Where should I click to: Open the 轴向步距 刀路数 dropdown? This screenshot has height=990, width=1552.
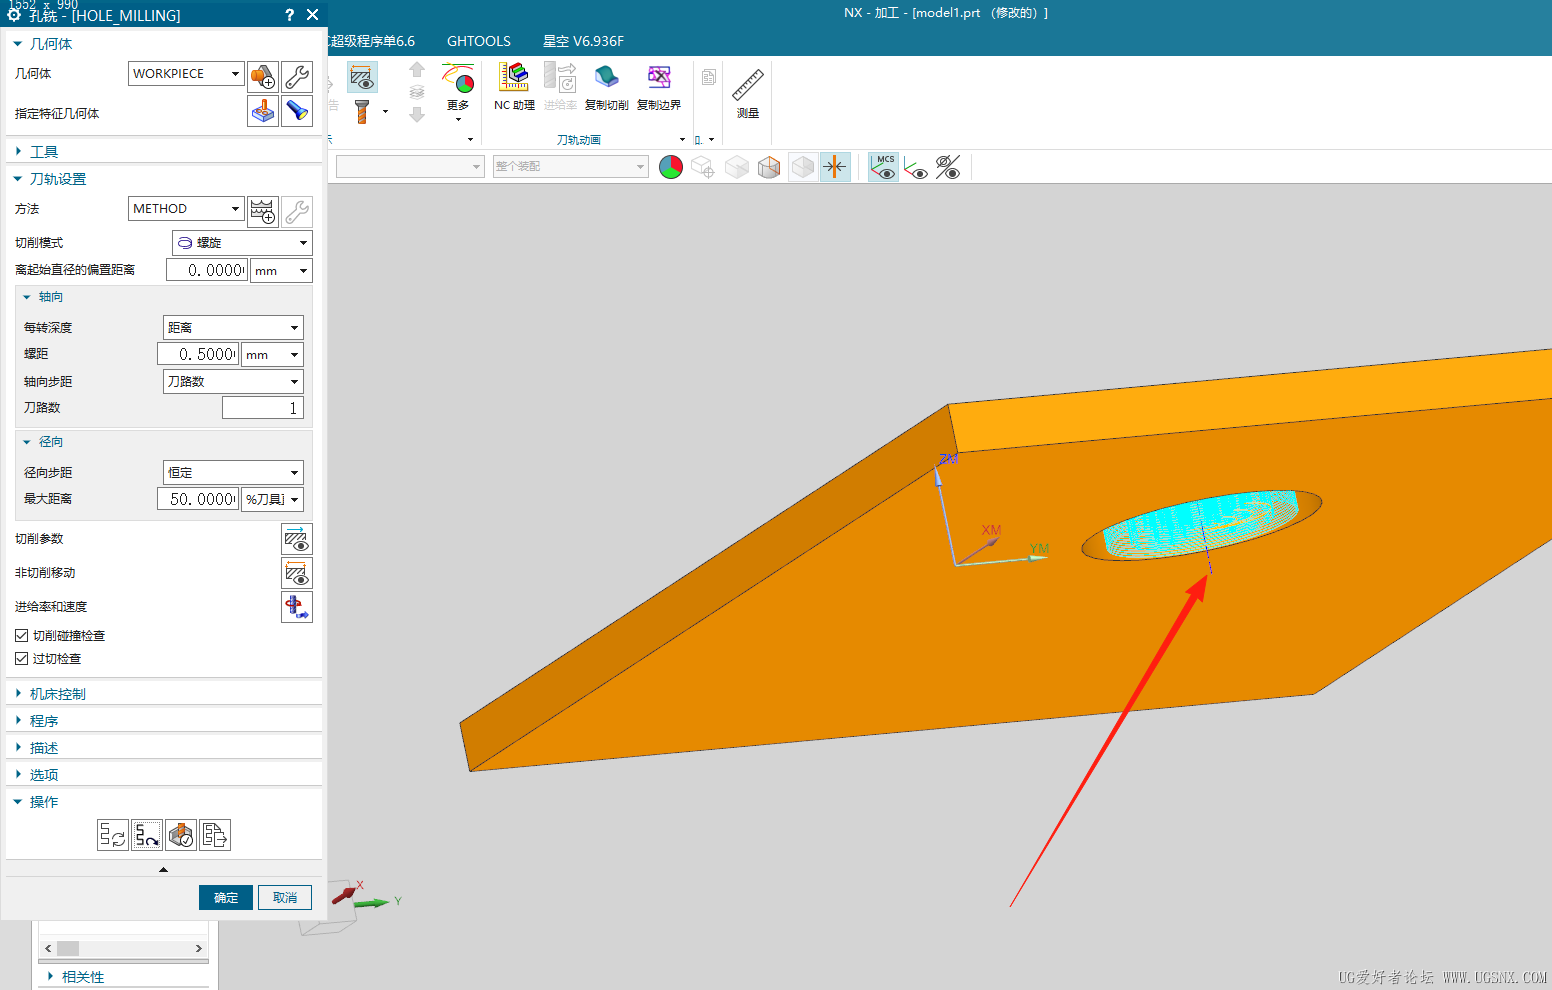pos(233,382)
